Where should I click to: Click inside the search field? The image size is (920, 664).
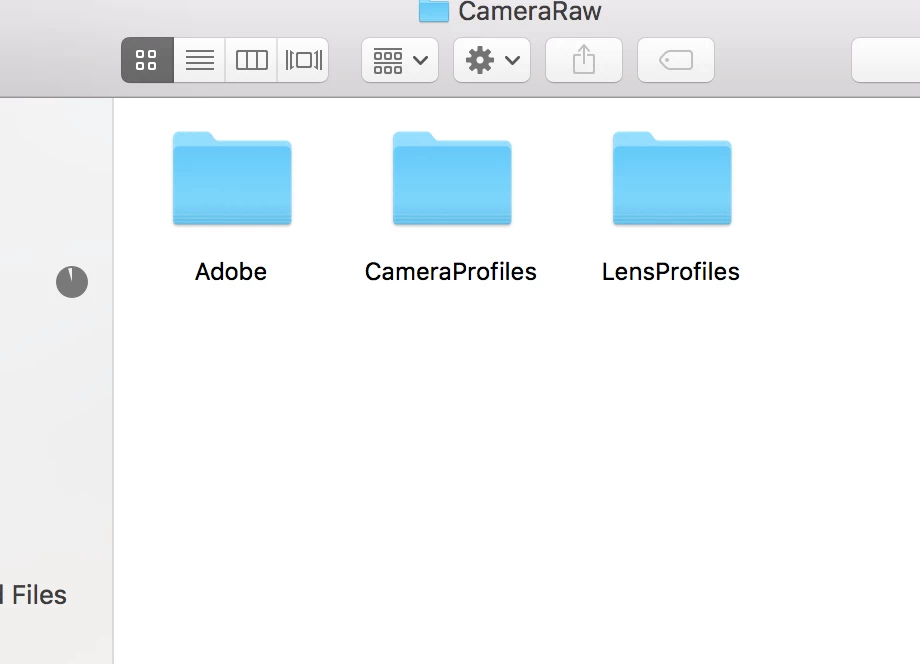pyautogui.click(x=886, y=60)
